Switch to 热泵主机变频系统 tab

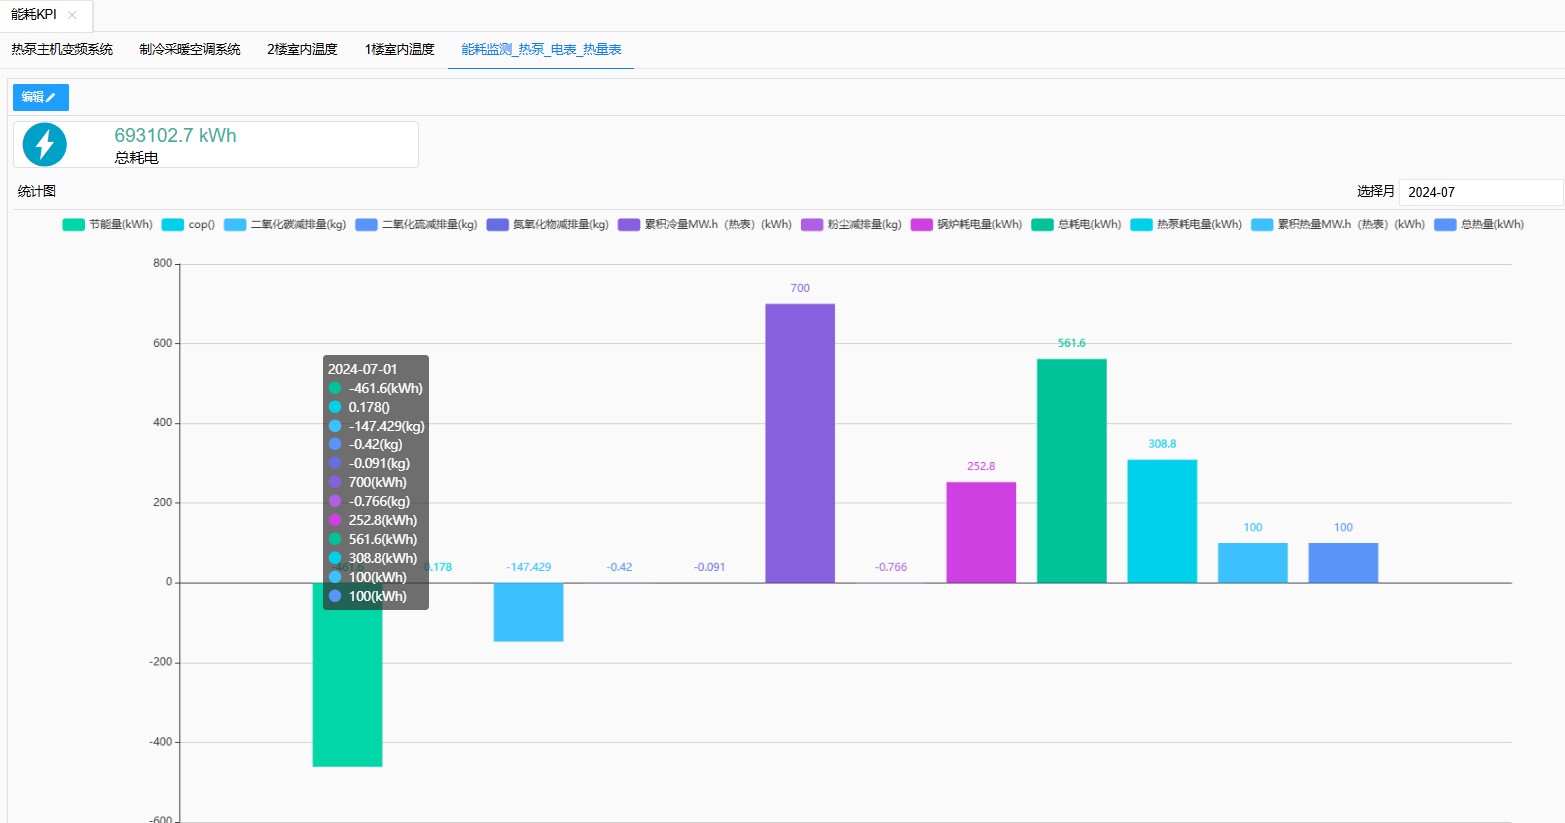click(x=62, y=49)
